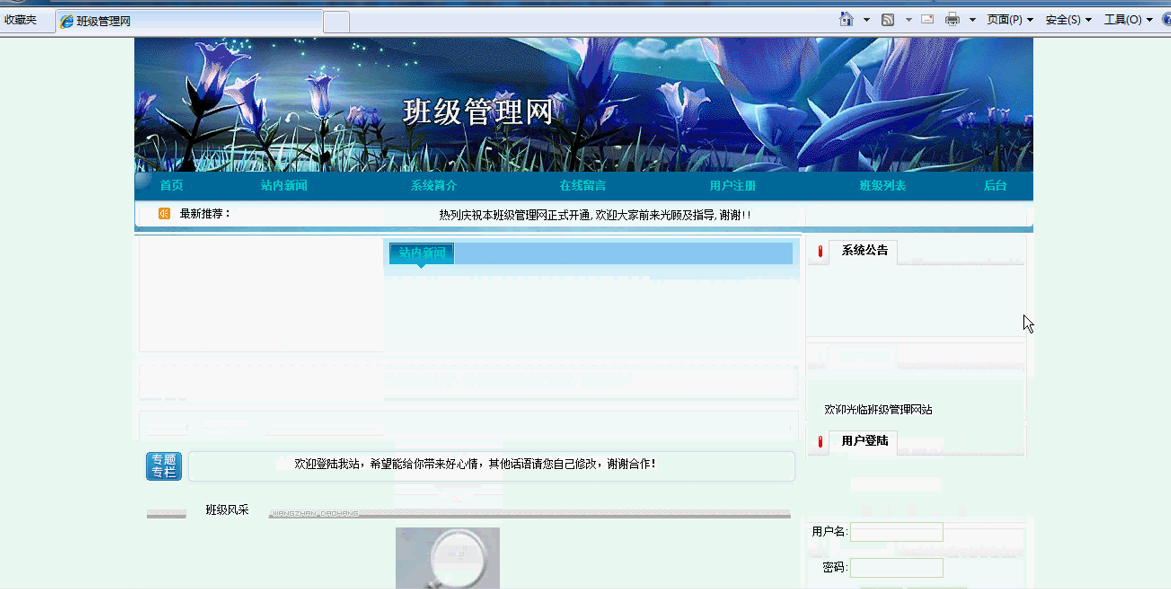Select the 班级管理网 browser tab
1171x589 pixels.
tap(190, 21)
